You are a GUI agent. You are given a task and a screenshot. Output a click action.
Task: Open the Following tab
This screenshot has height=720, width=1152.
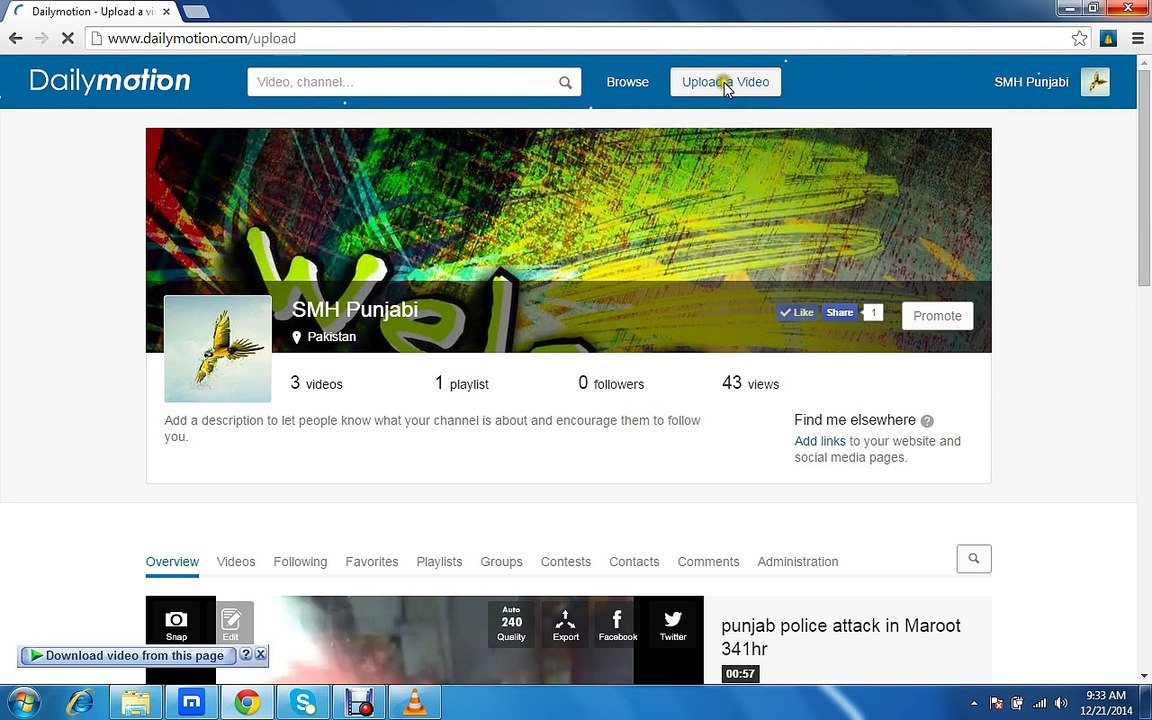tap(300, 561)
